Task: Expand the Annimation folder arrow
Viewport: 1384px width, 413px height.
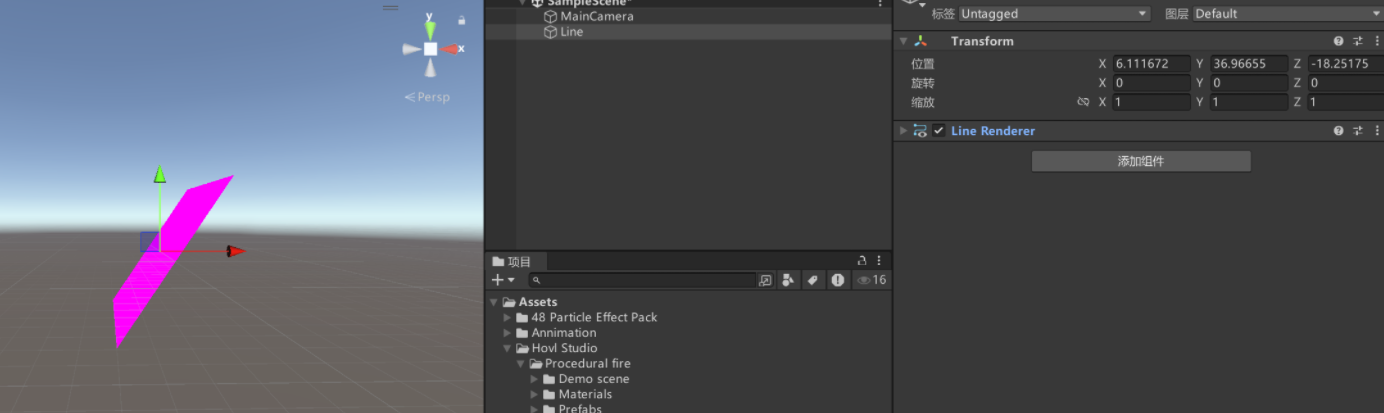Action: [x=507, y=333]
